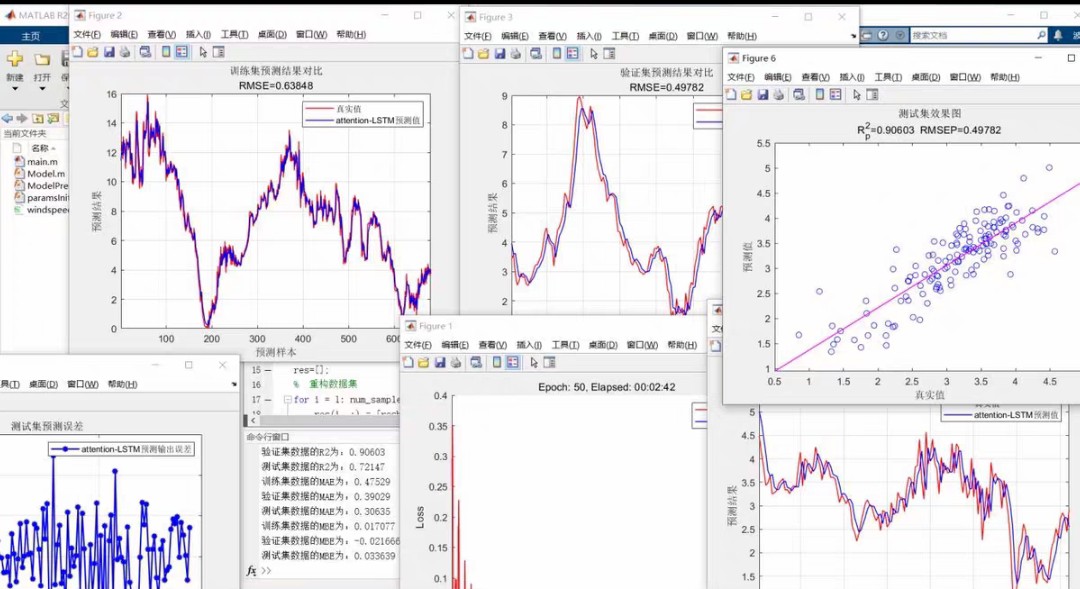Open 文件(F) menu in Figure 2
The height and width of the screenshot is (589, 1080).
coord(87,34)
